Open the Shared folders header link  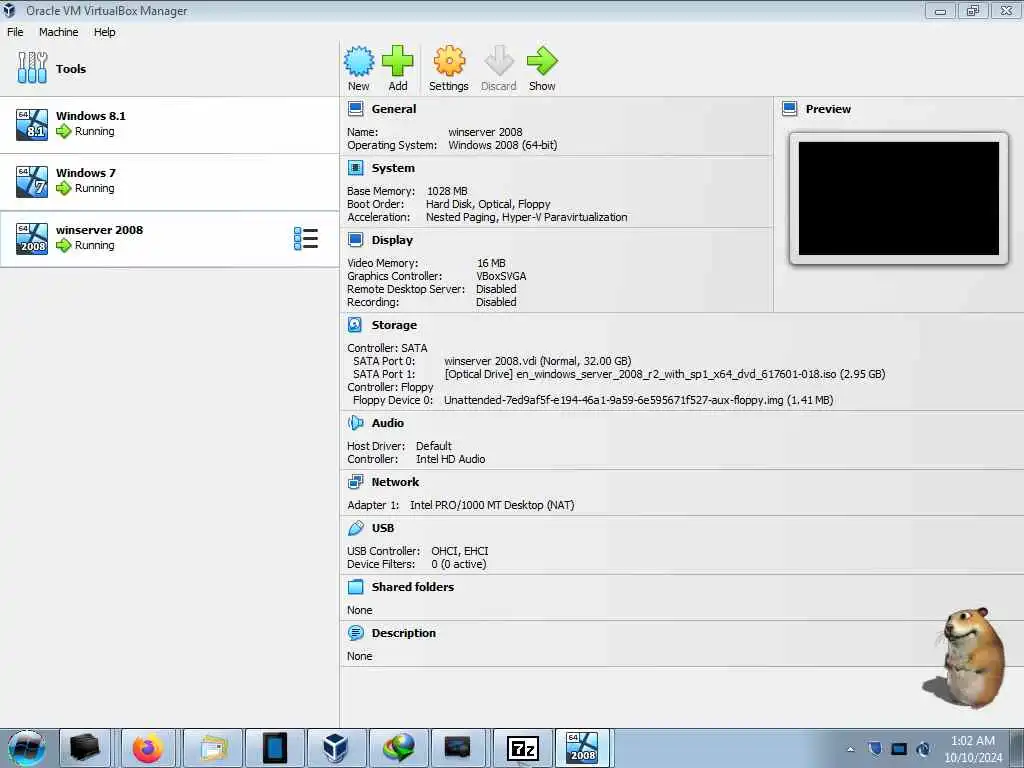tap(413, 586)
